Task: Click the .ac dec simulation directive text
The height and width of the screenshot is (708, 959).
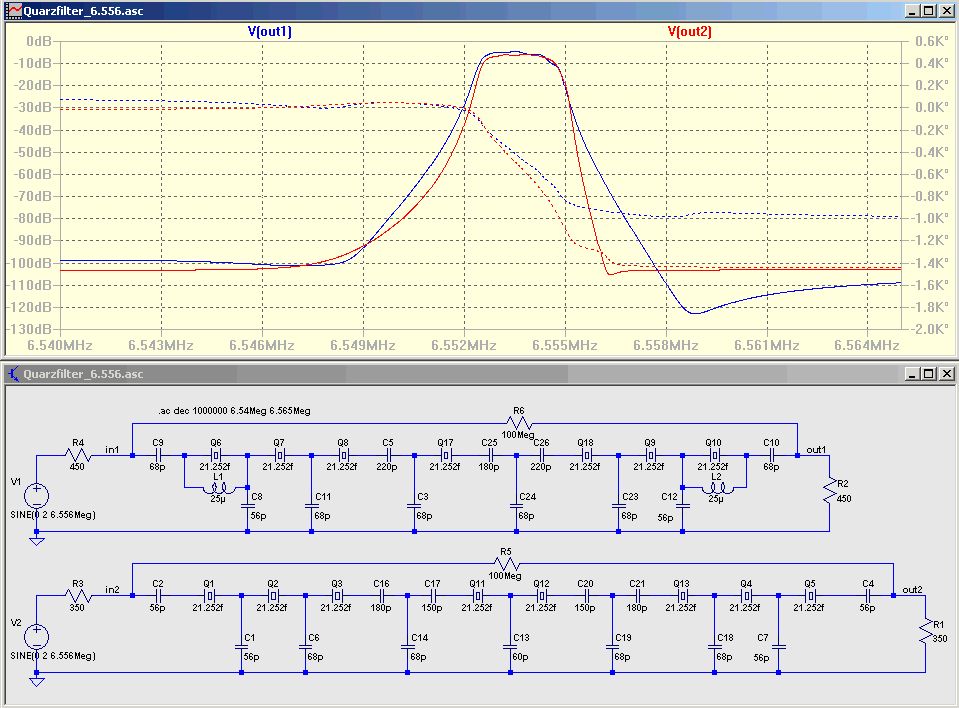Action: tap(234, 410)
